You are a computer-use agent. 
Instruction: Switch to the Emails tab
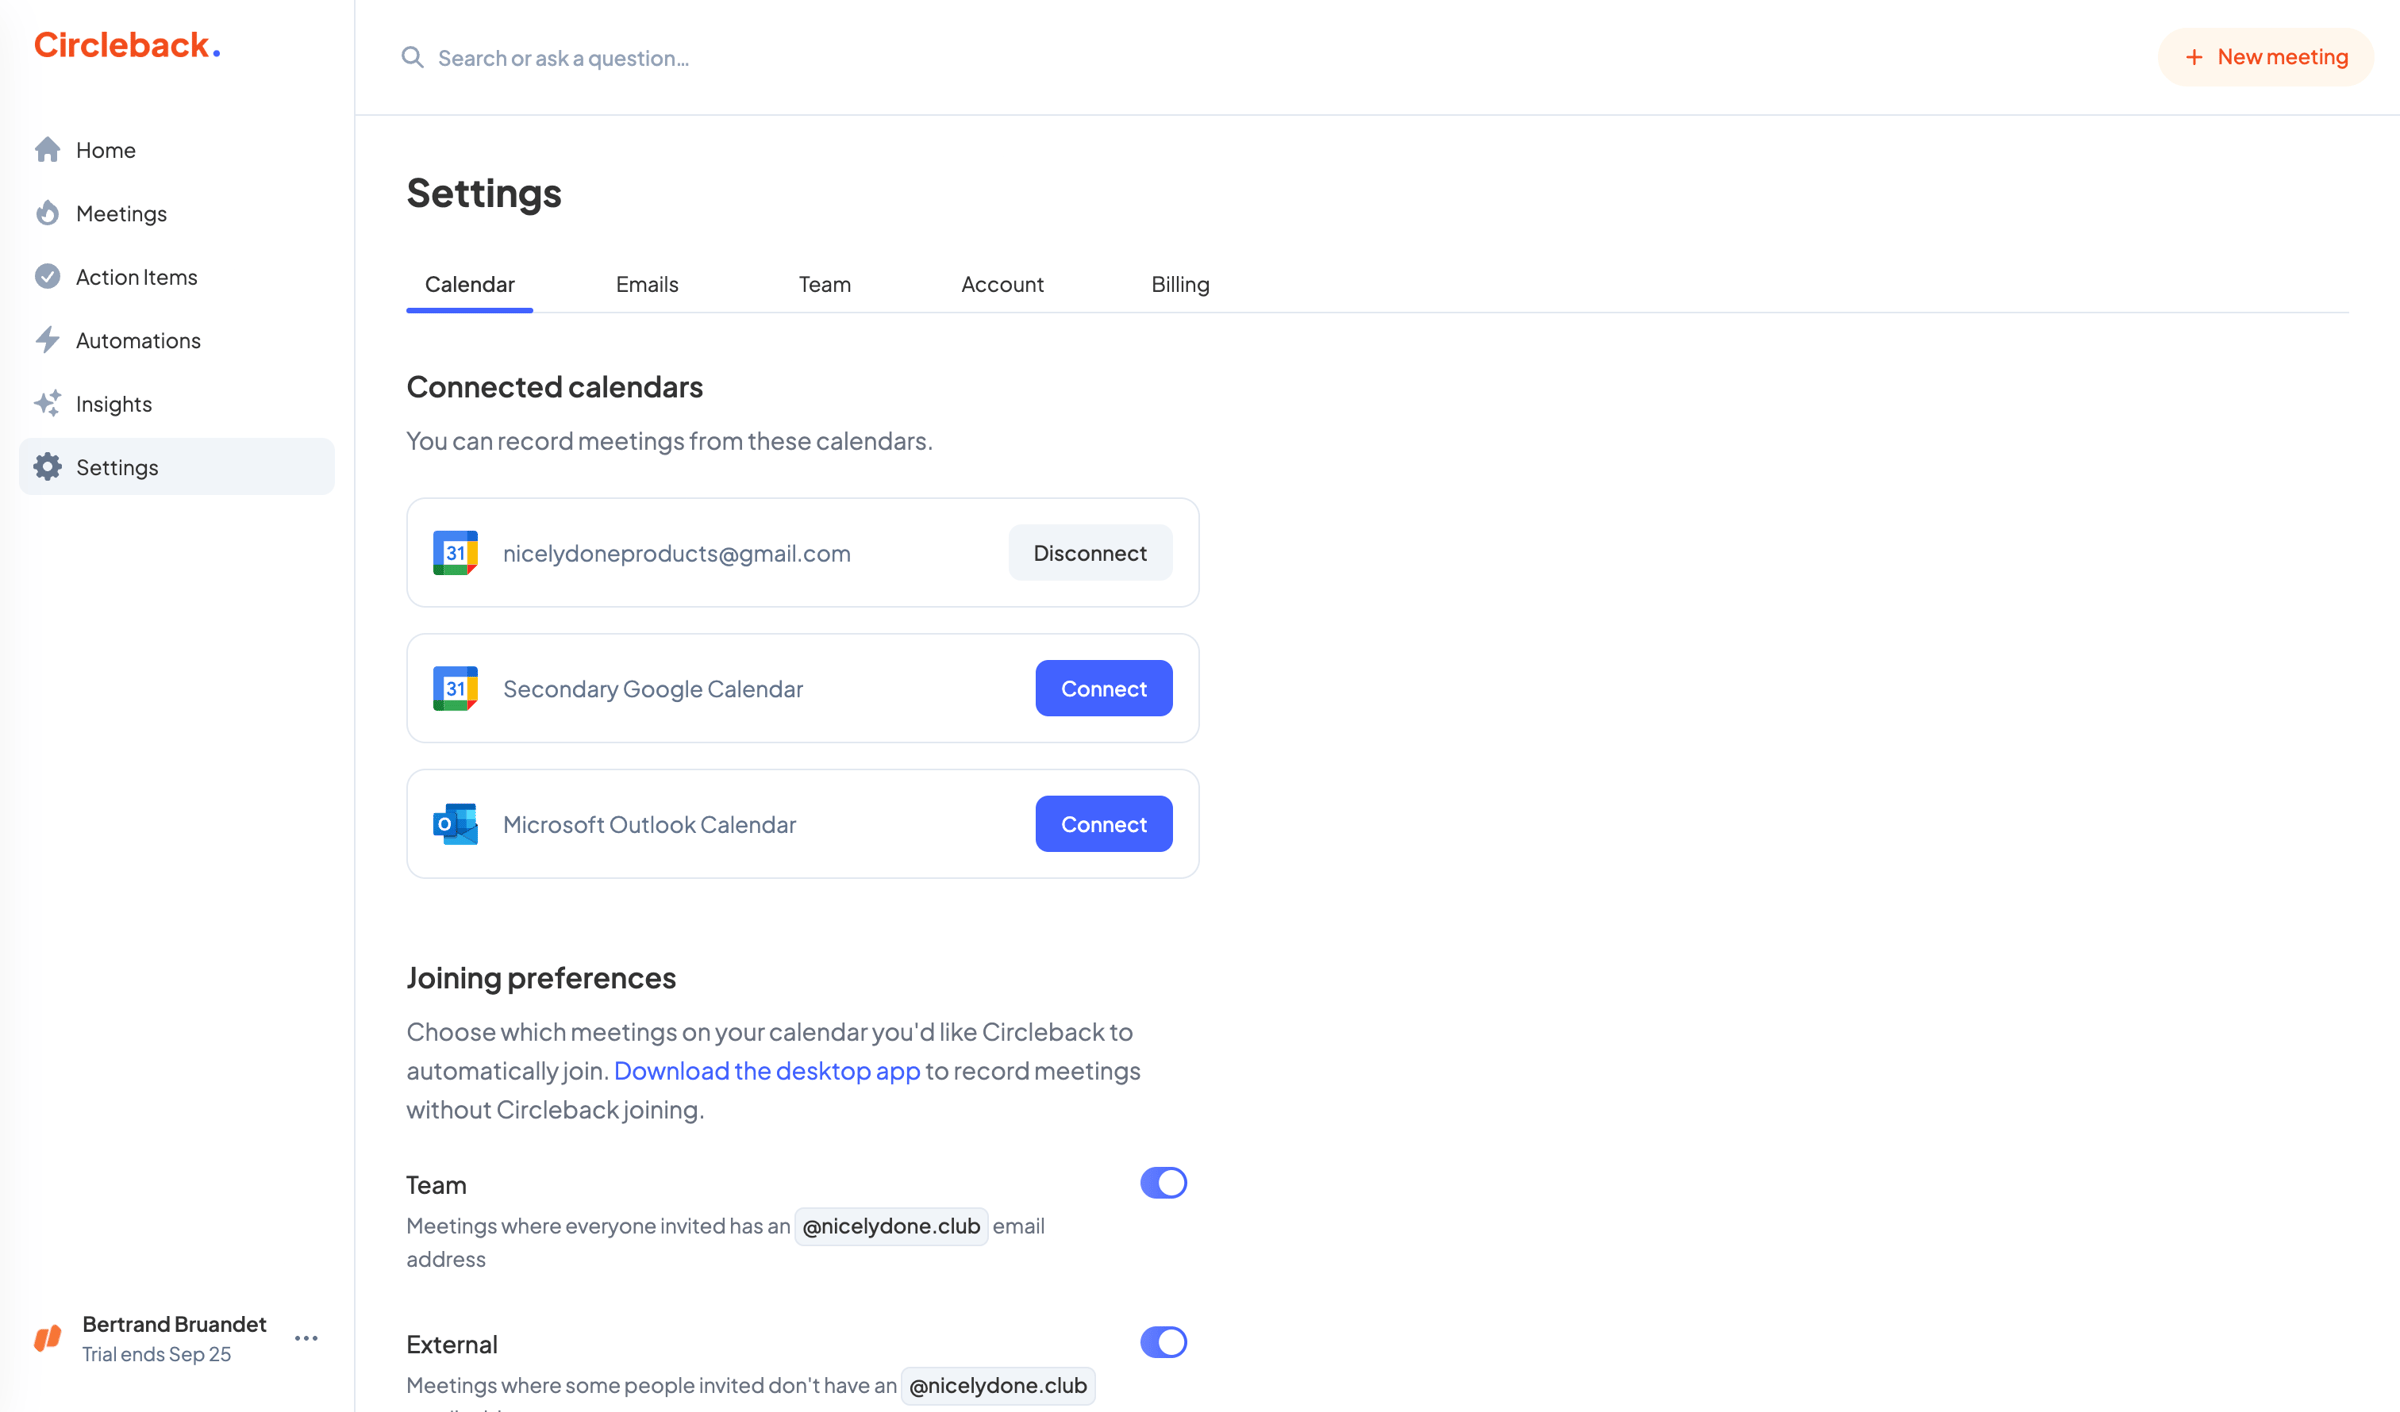[647, 284]
